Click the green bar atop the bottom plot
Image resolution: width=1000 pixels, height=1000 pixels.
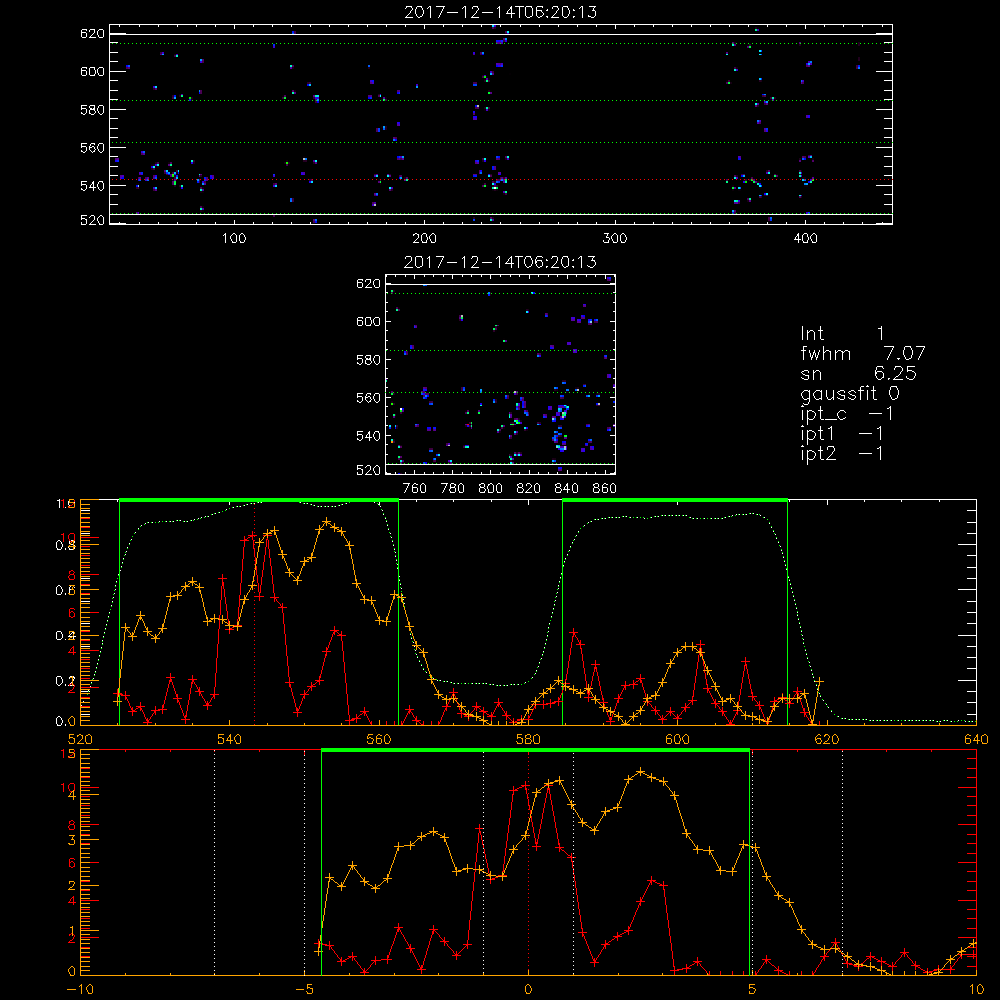coord(535,751)
